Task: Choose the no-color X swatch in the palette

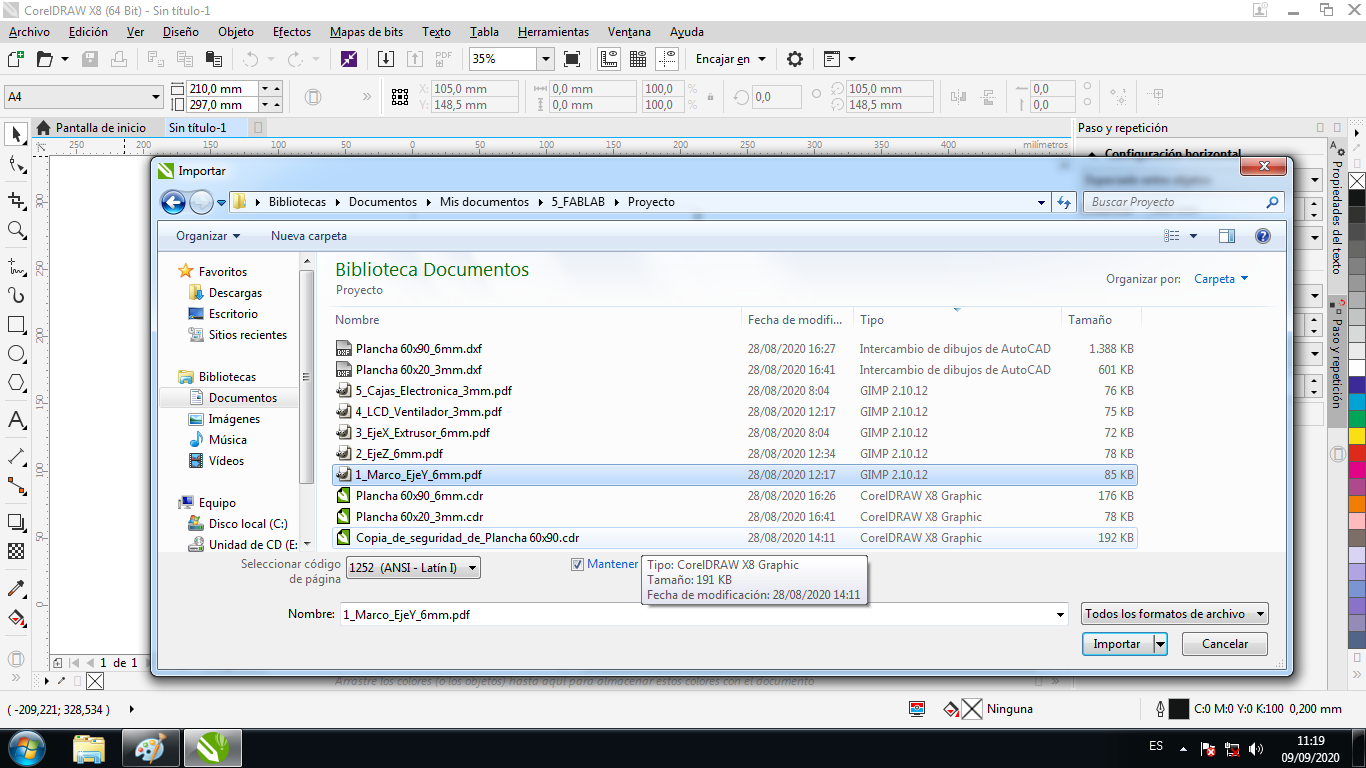Action: point(1357,181)
